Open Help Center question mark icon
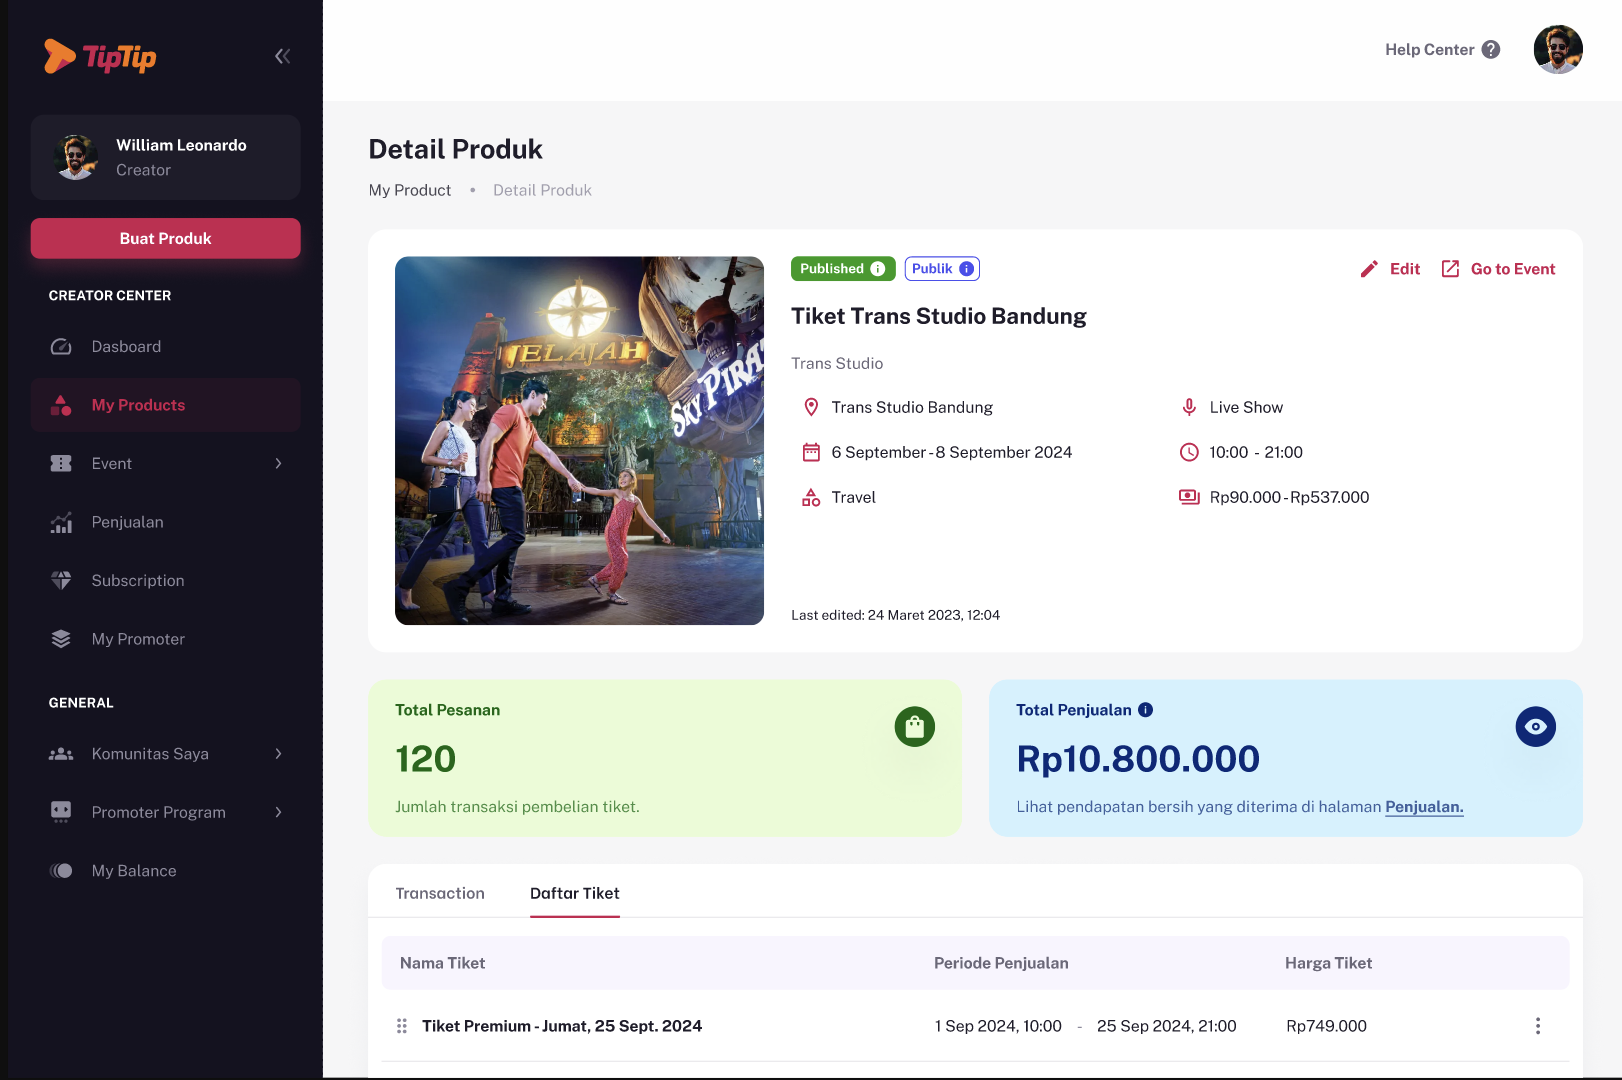 coord(1490,49)
